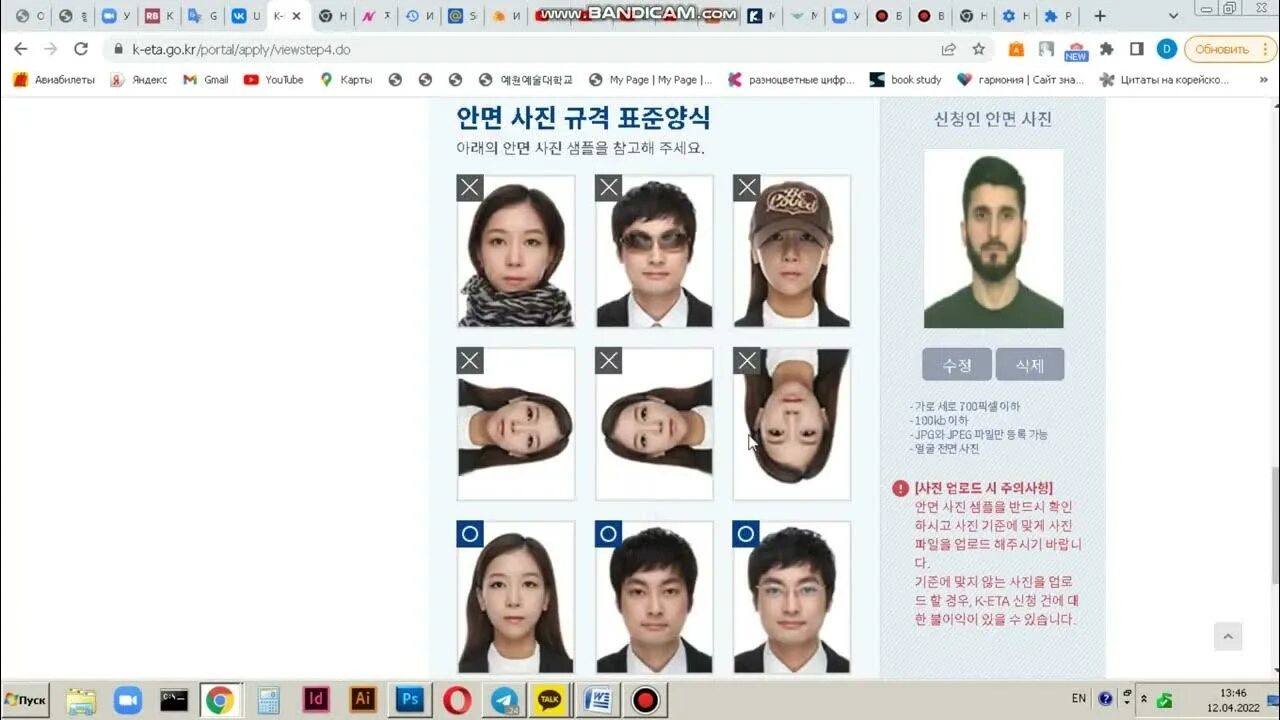Open the Gmail bookmark

(206, 80)
